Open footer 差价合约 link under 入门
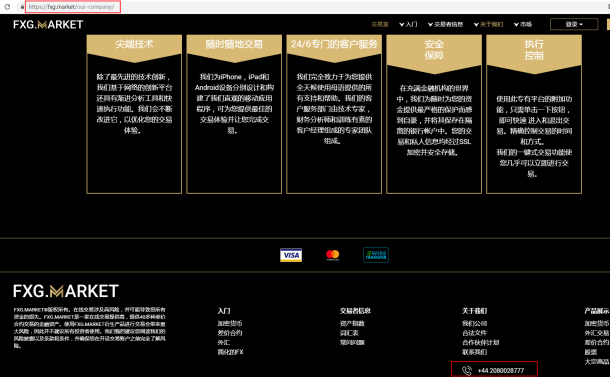Viewport: 610px width, 377px height. tap(230, 333)
